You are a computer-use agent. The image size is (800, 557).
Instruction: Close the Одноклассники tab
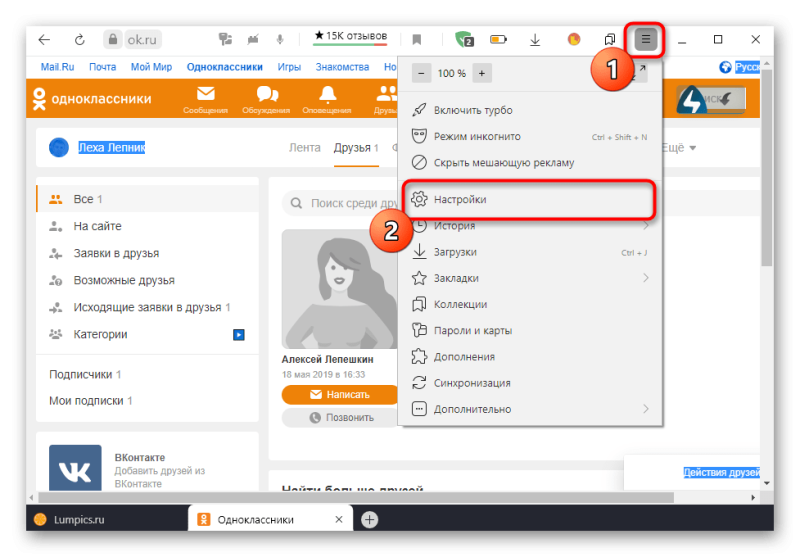point(339,520)
